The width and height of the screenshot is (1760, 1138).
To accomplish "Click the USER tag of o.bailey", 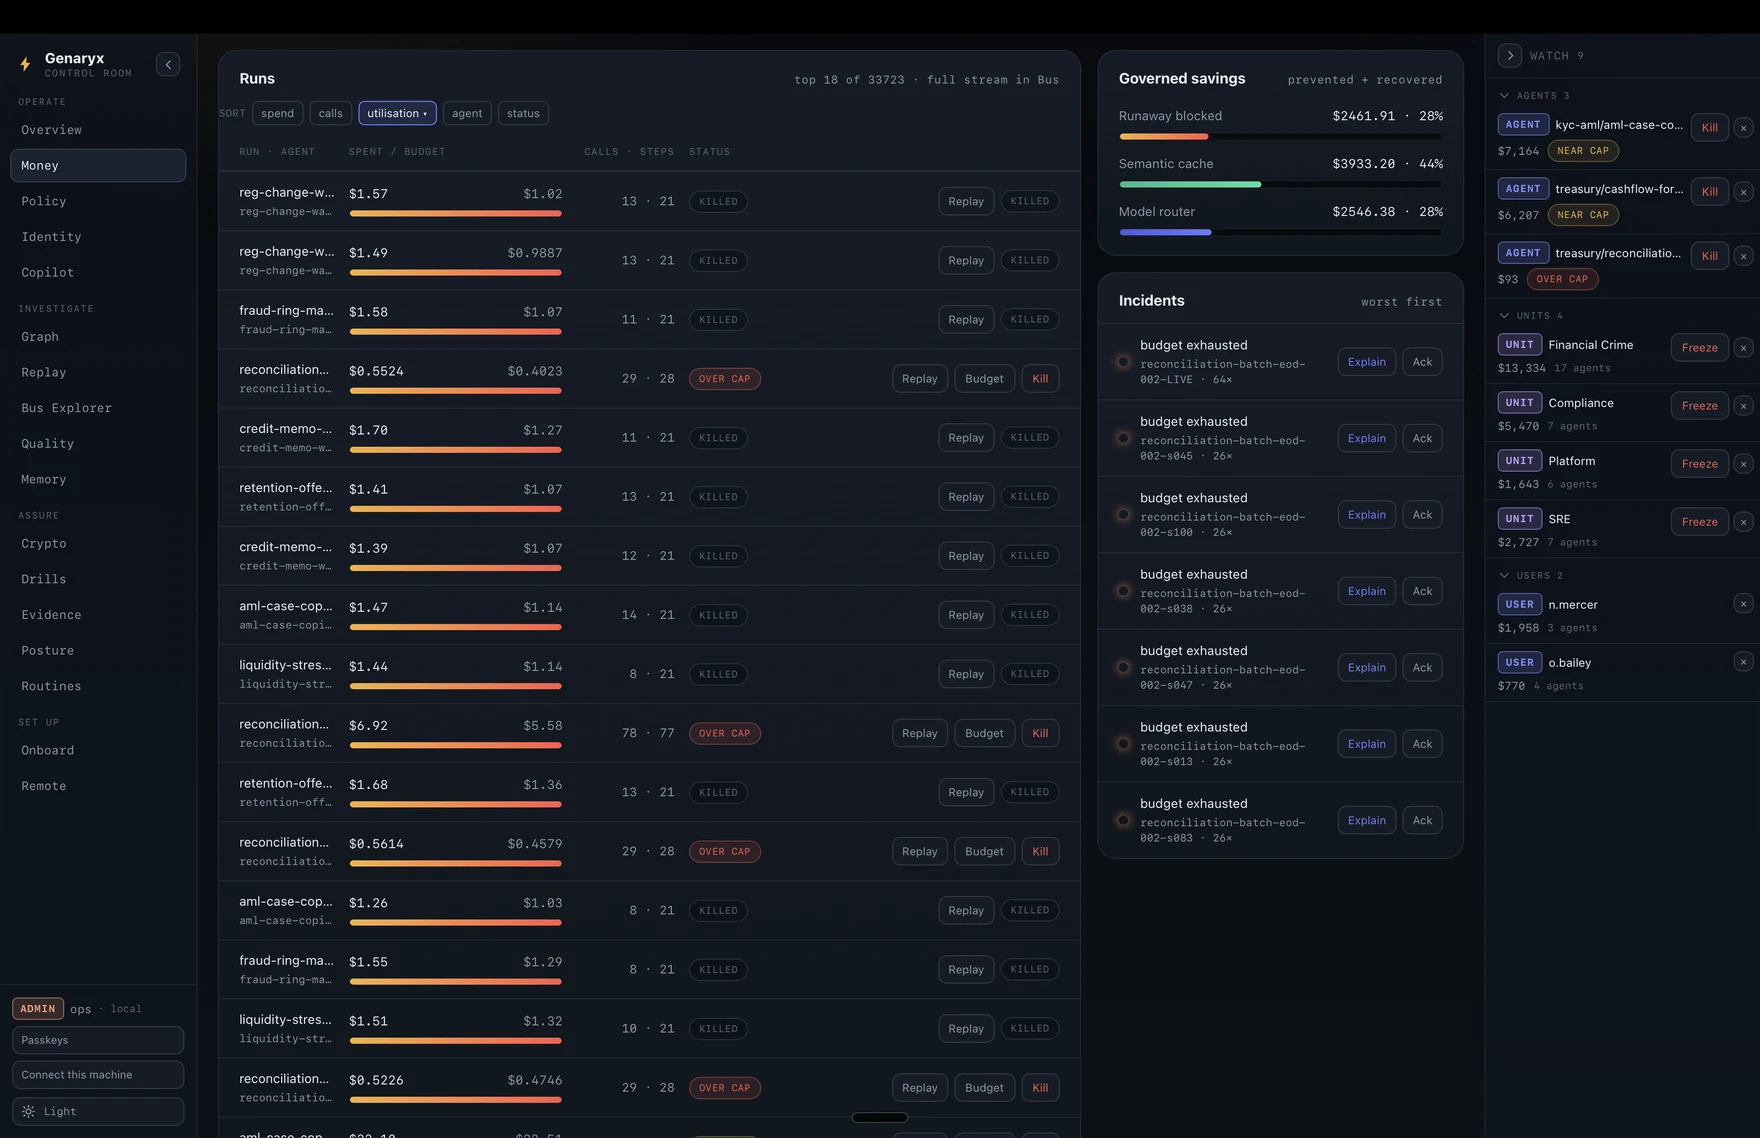I will click(1519, 662).
